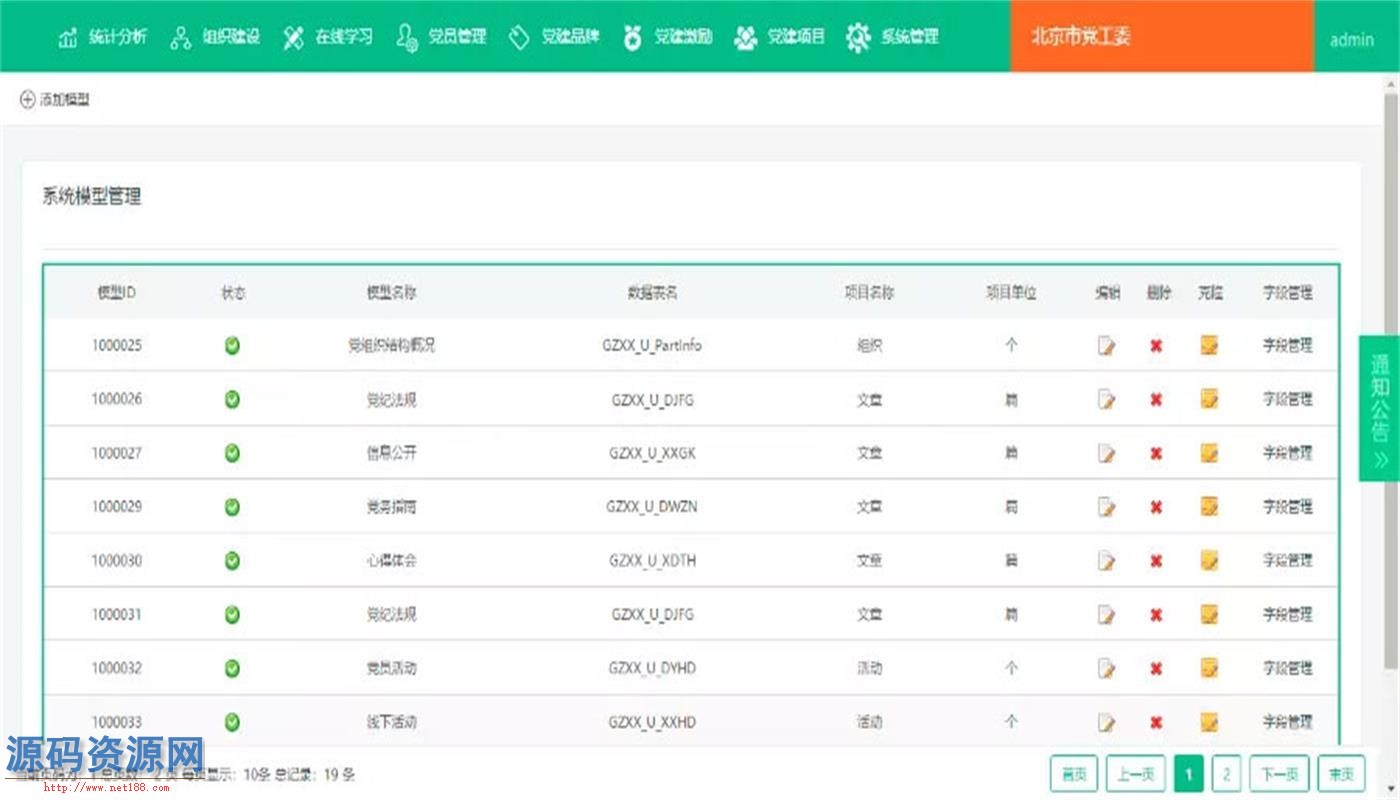Open the 党员管理 menu
This screenshot has height=800, width=1400.
(x=441, y=38)
